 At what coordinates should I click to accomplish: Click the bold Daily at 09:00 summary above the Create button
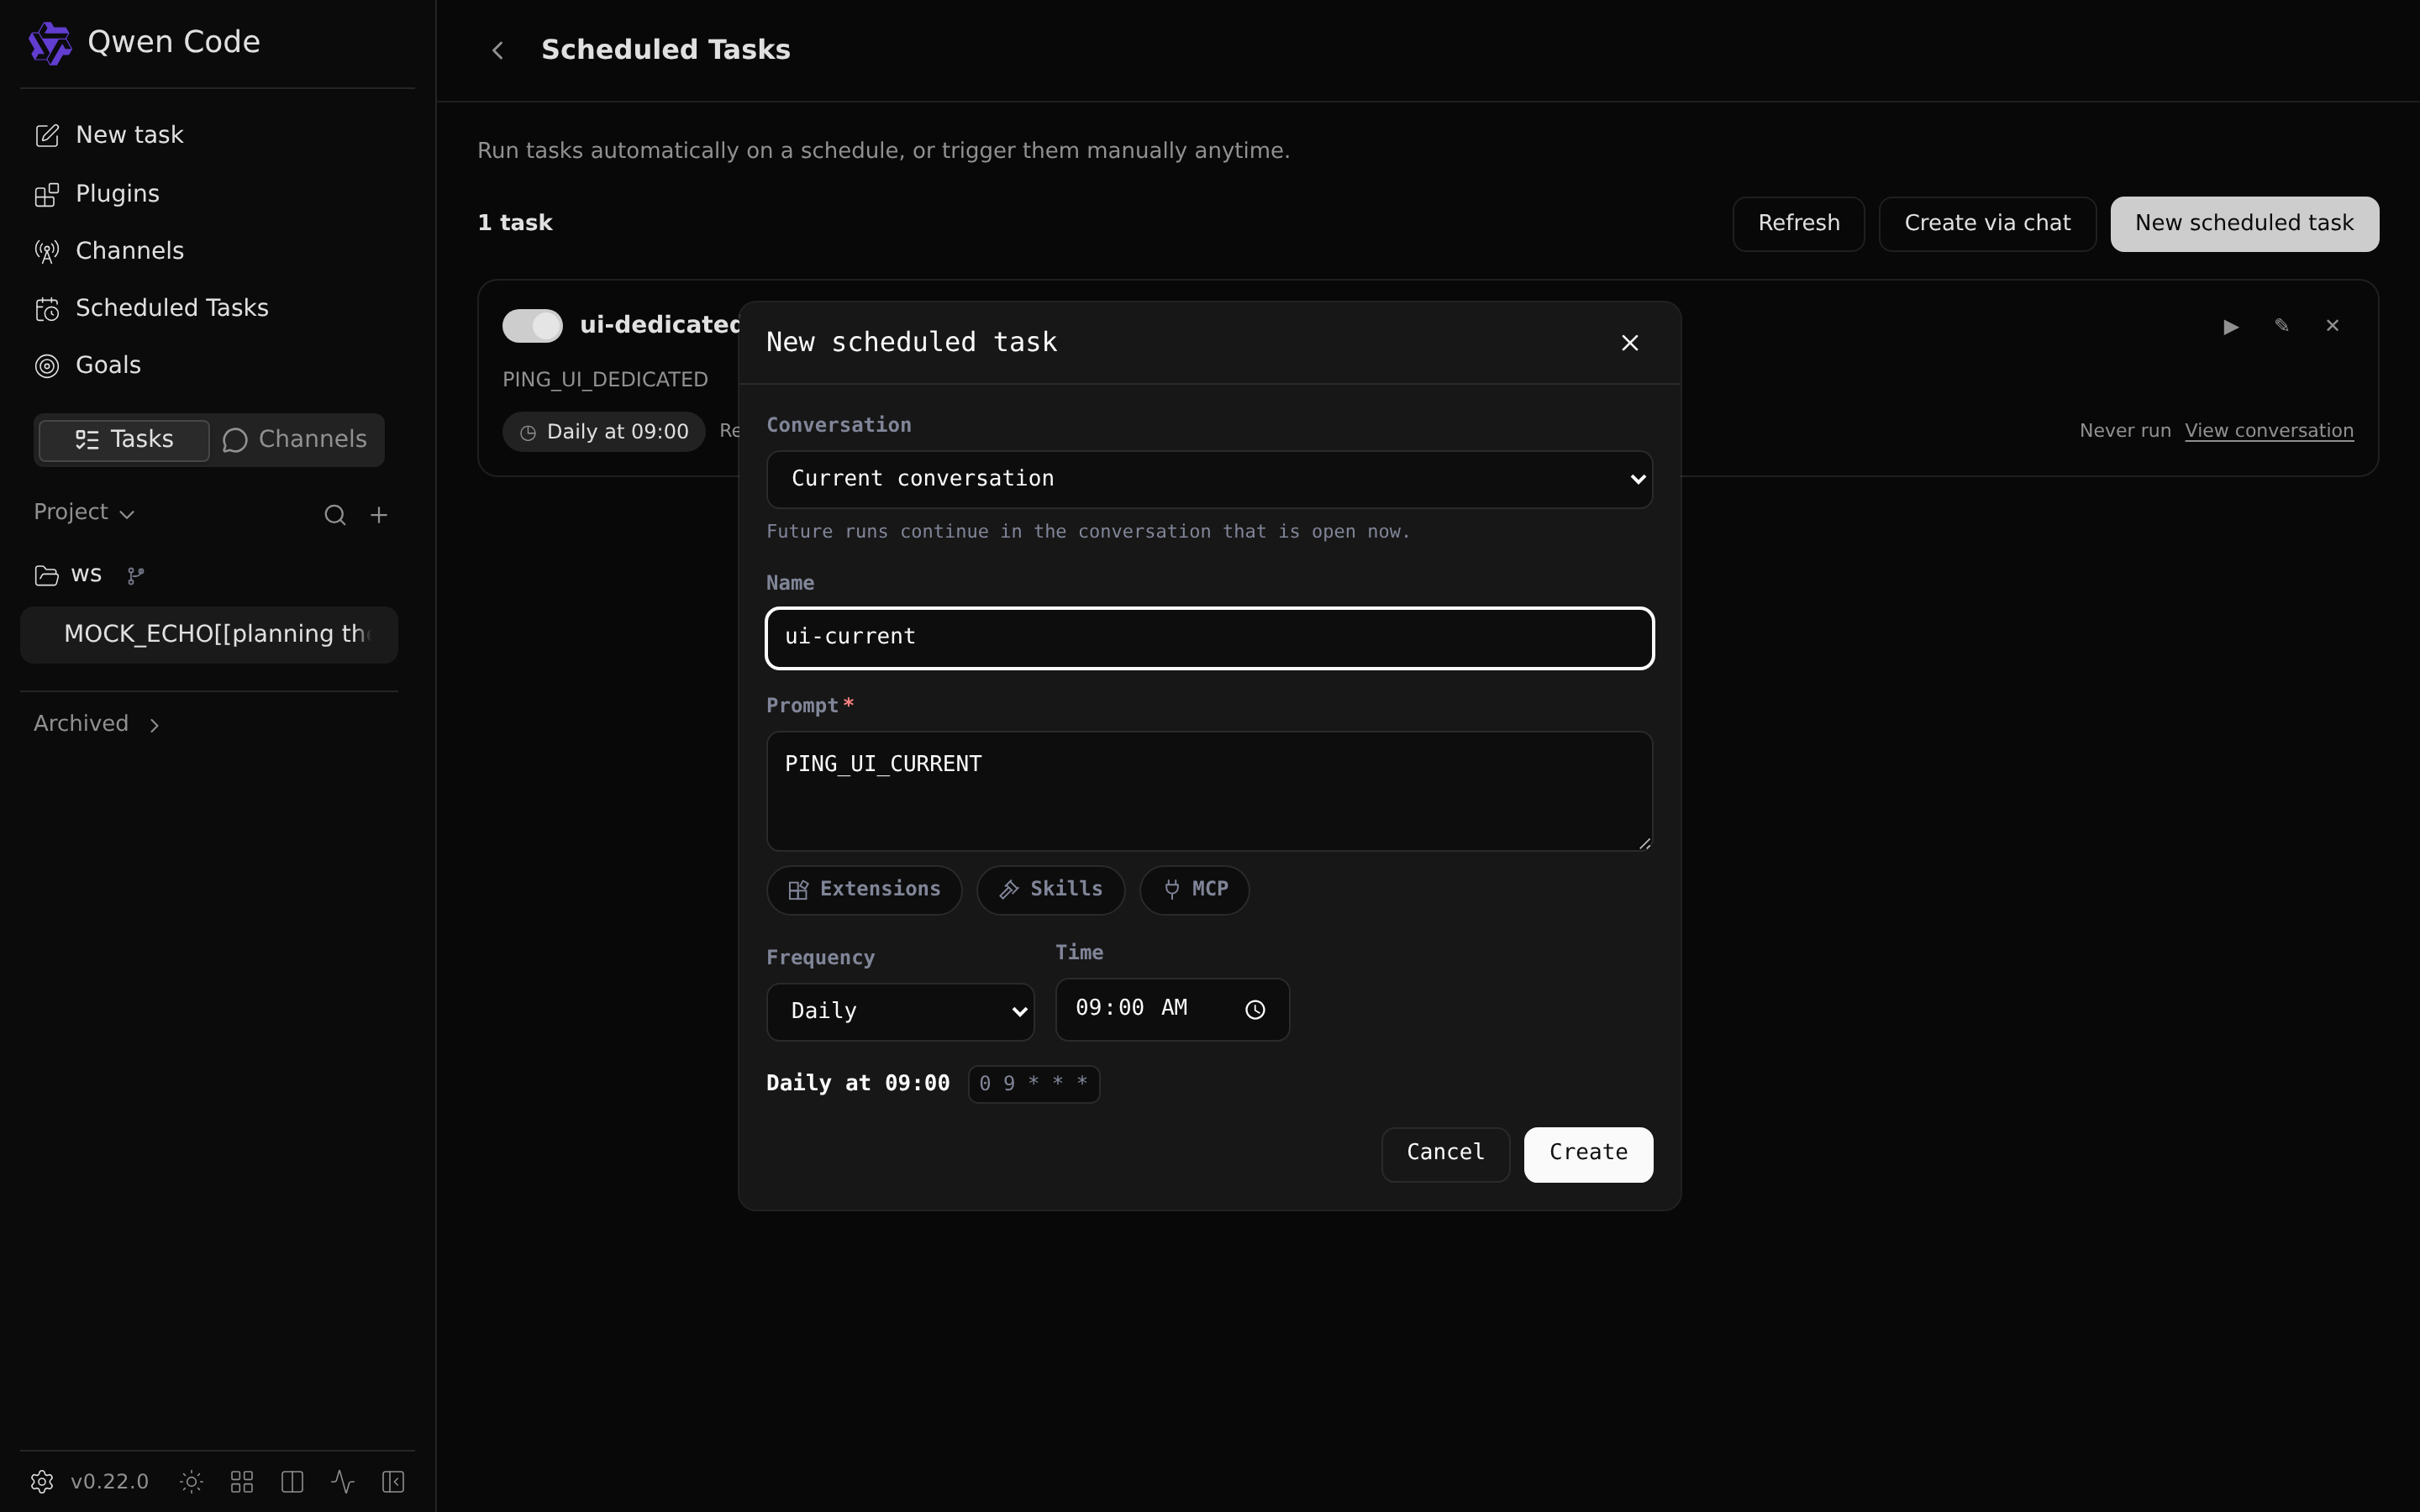(x=858, y=1084)
